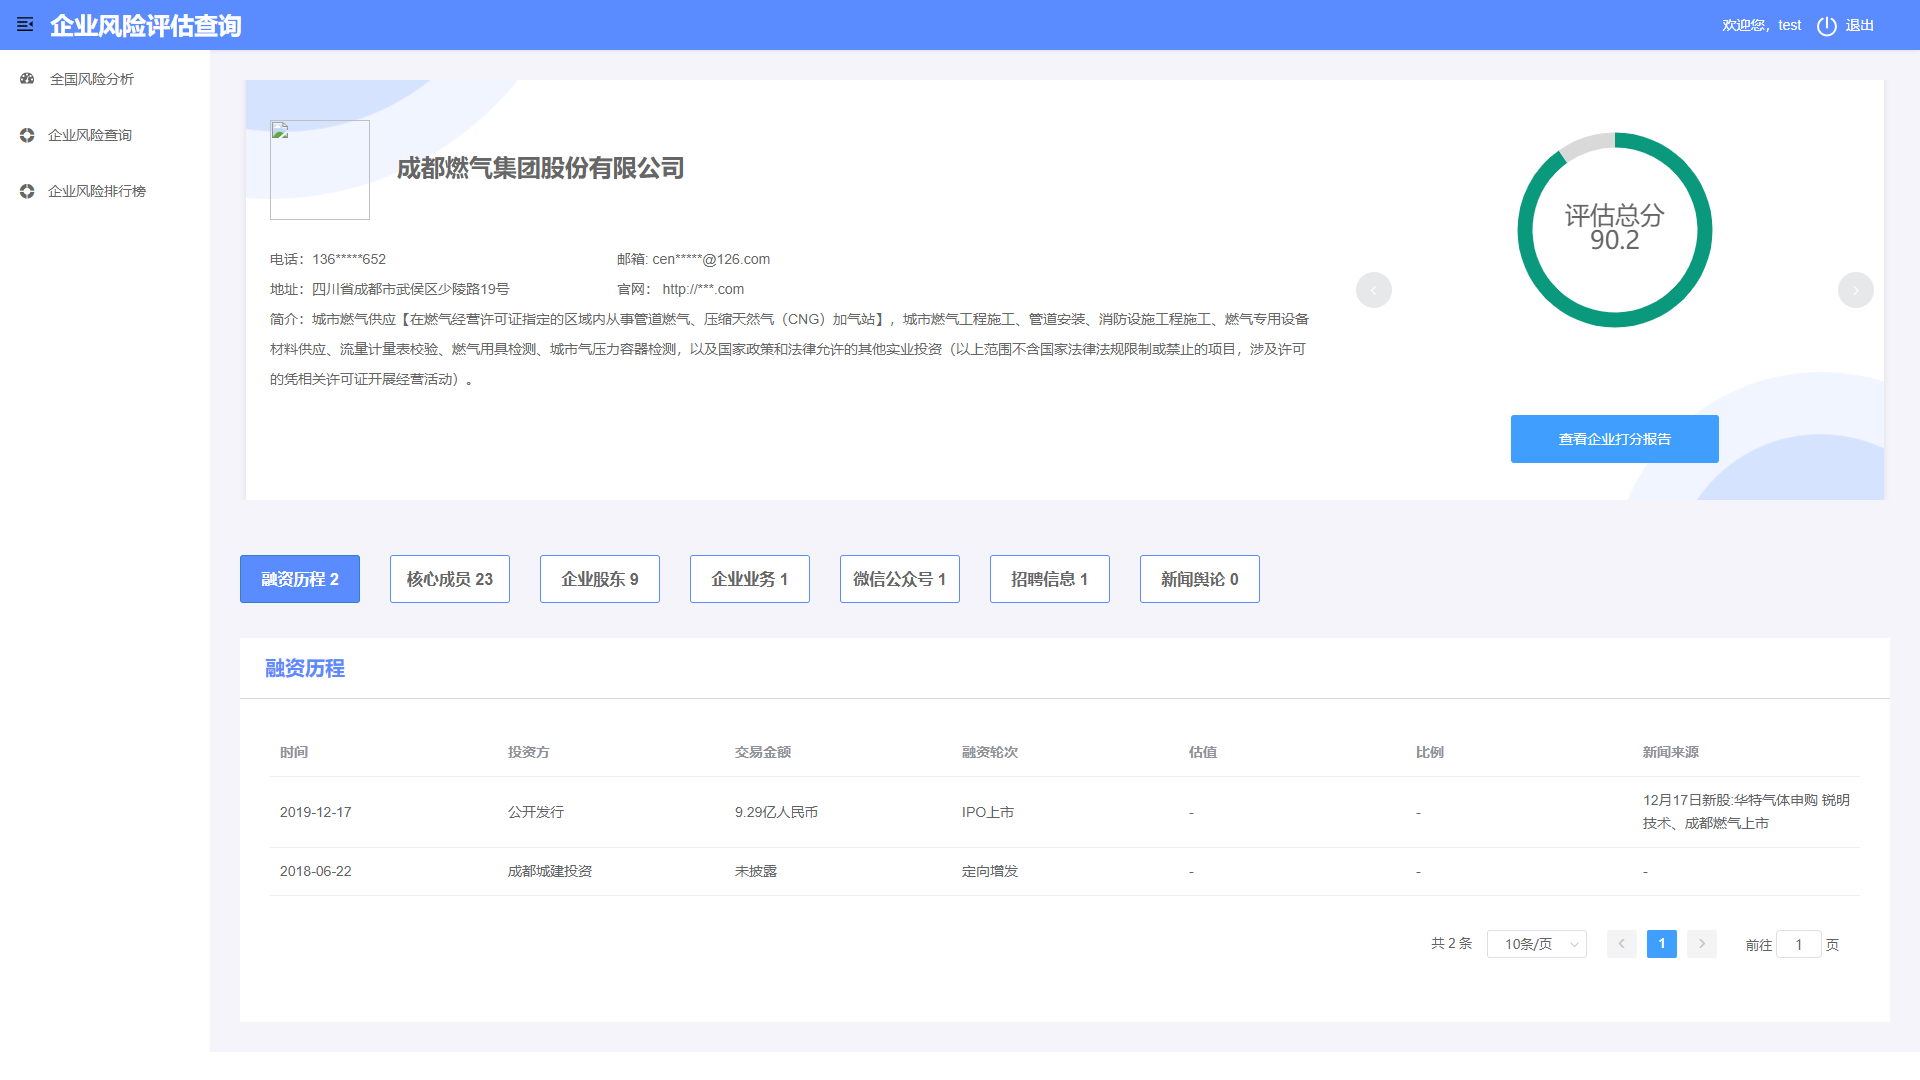Log out via 退出

[1860, 25]
